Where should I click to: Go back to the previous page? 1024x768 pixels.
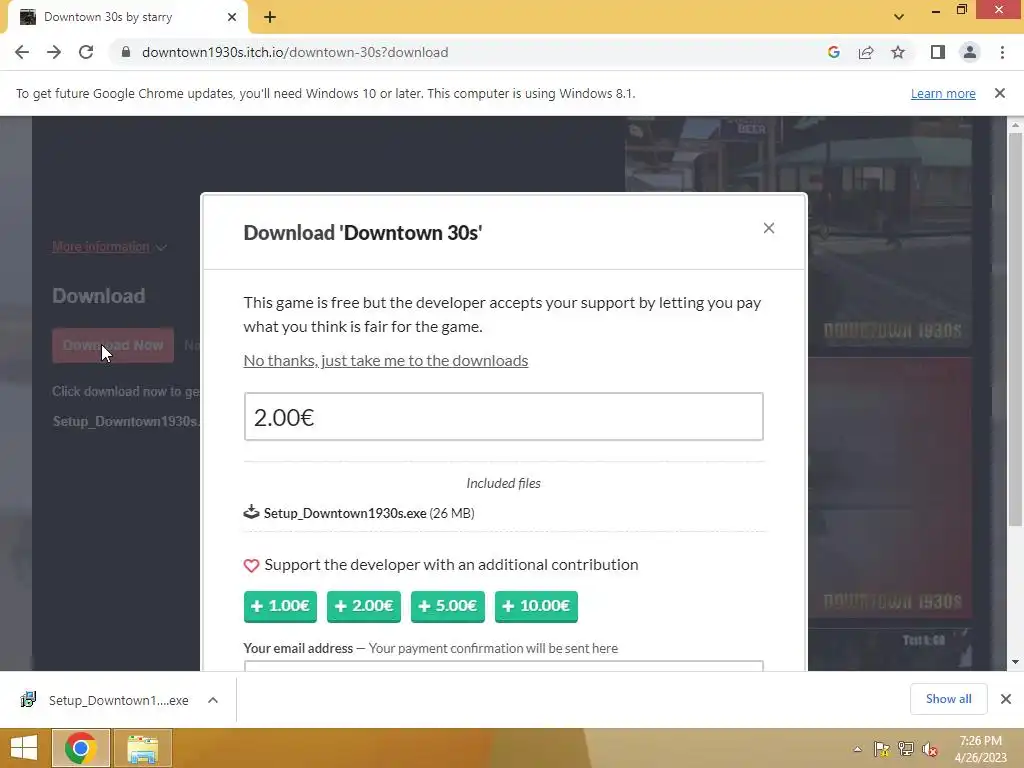pos(22,52)
